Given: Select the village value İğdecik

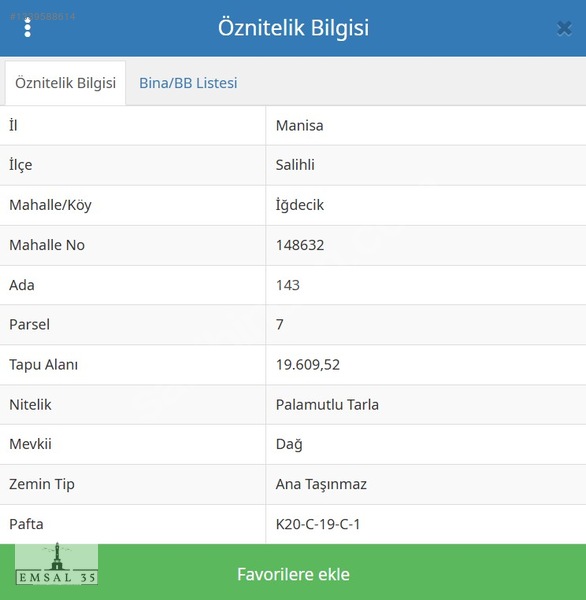Looking at the screenshot, I should click(300, 205).
